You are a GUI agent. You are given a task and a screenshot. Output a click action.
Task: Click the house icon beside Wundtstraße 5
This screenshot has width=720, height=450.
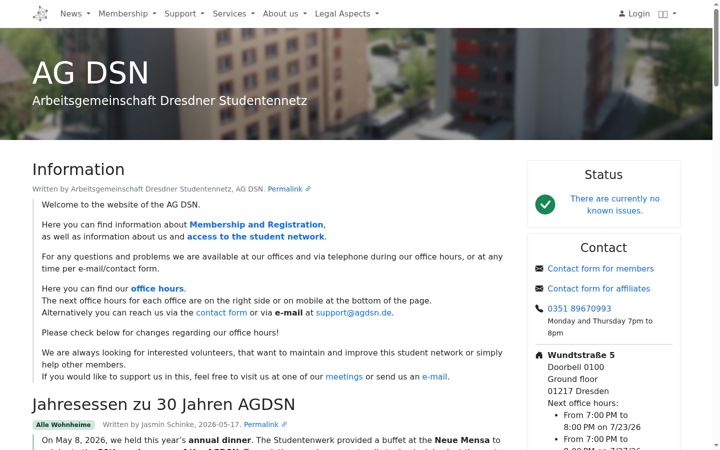coord(539,355)
